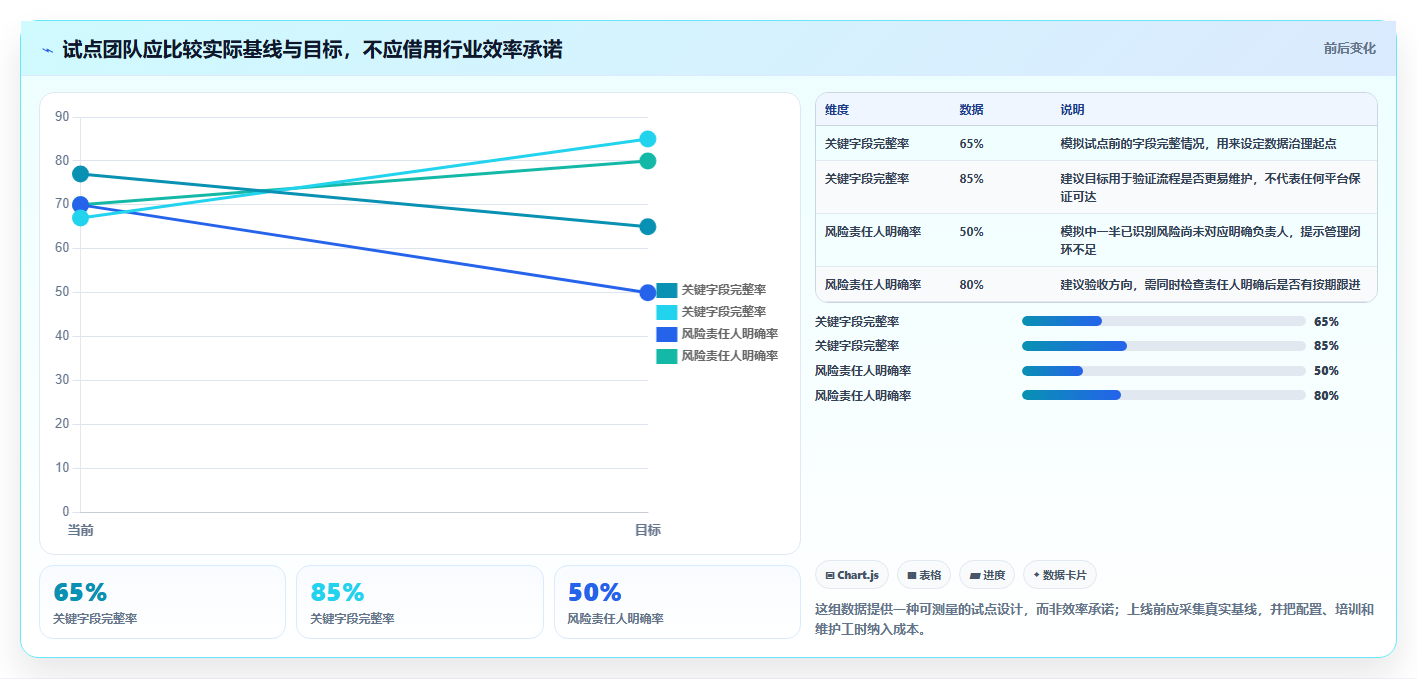Click the 50% cell in the table
The width and height of the screenshot is (1417, 679).
click(971, 232)
